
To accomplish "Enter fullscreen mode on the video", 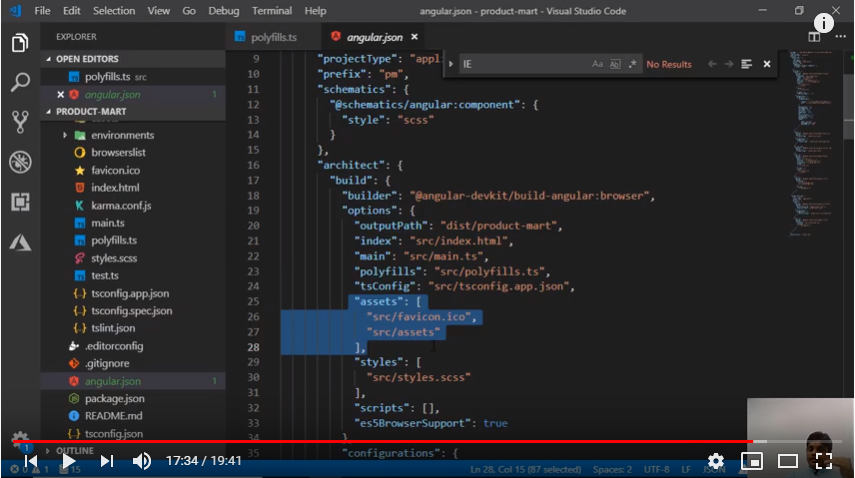I will [x=824, y=461].
